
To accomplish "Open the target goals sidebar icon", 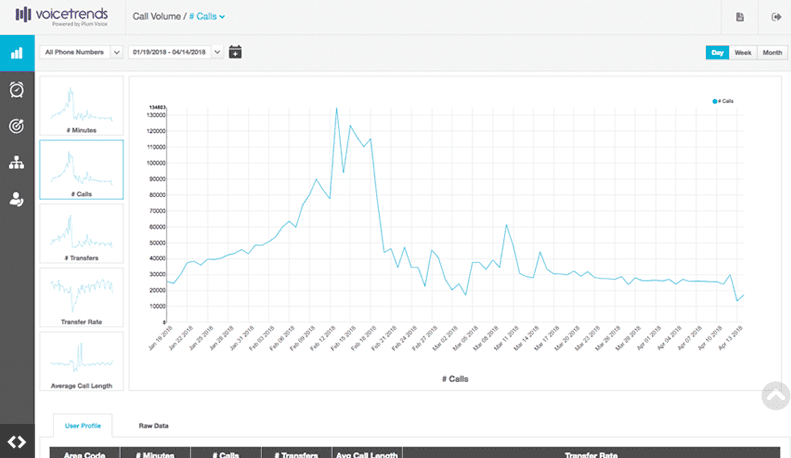I will [x=17, y=126].
